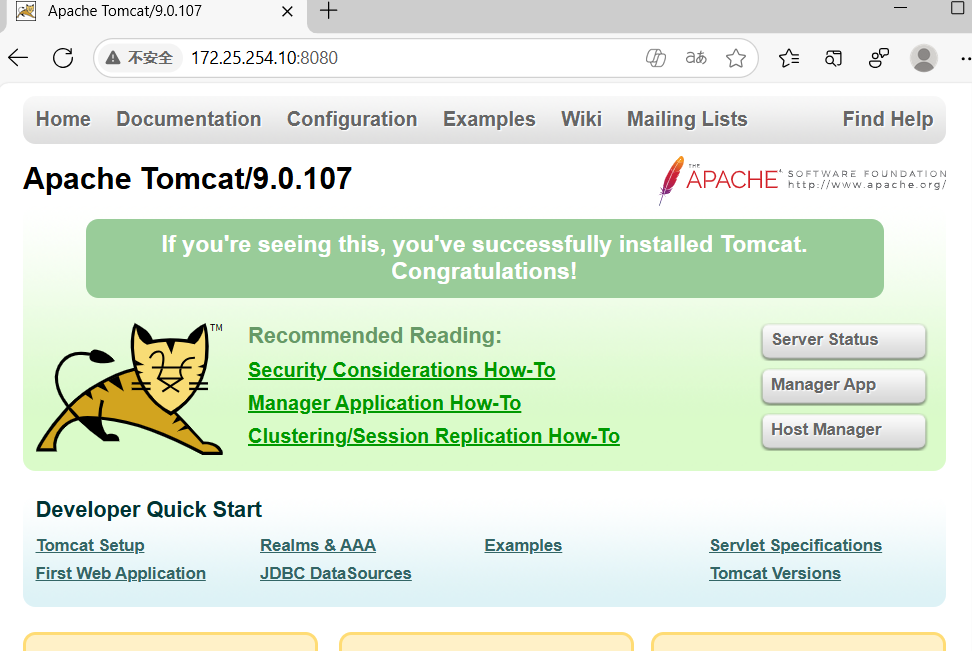The image size is (972, 651).
Task: Click the Tomcat favicon on the tab
Action: coord(25,11)
